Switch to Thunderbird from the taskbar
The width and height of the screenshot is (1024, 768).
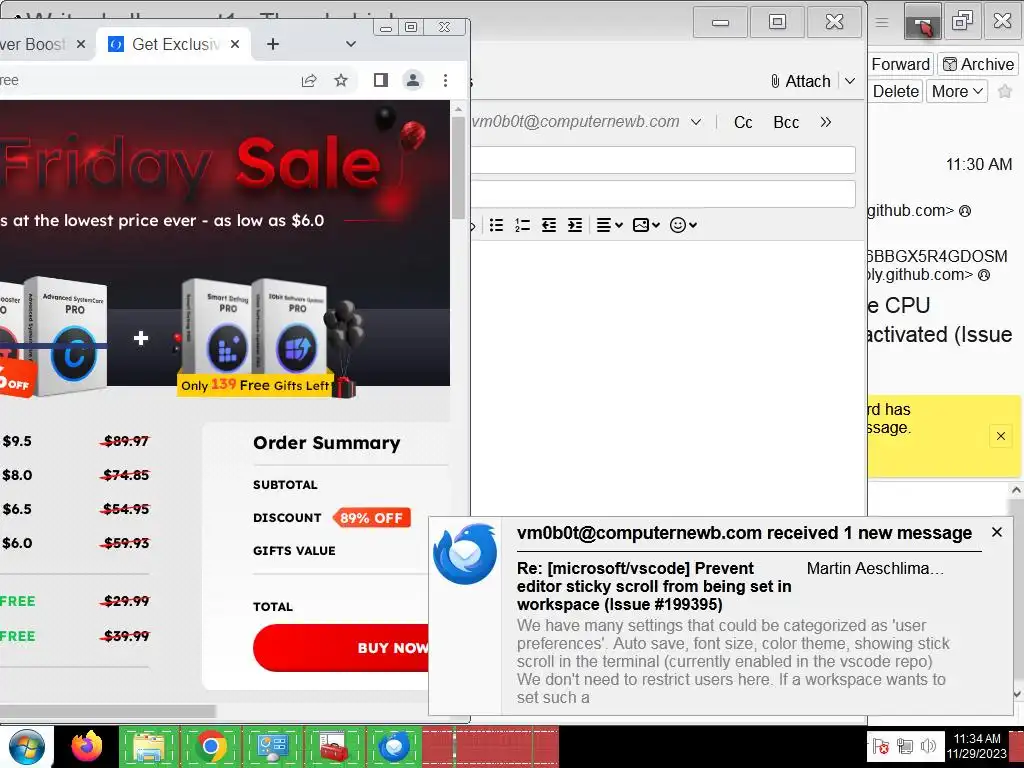tap(394, 747)
